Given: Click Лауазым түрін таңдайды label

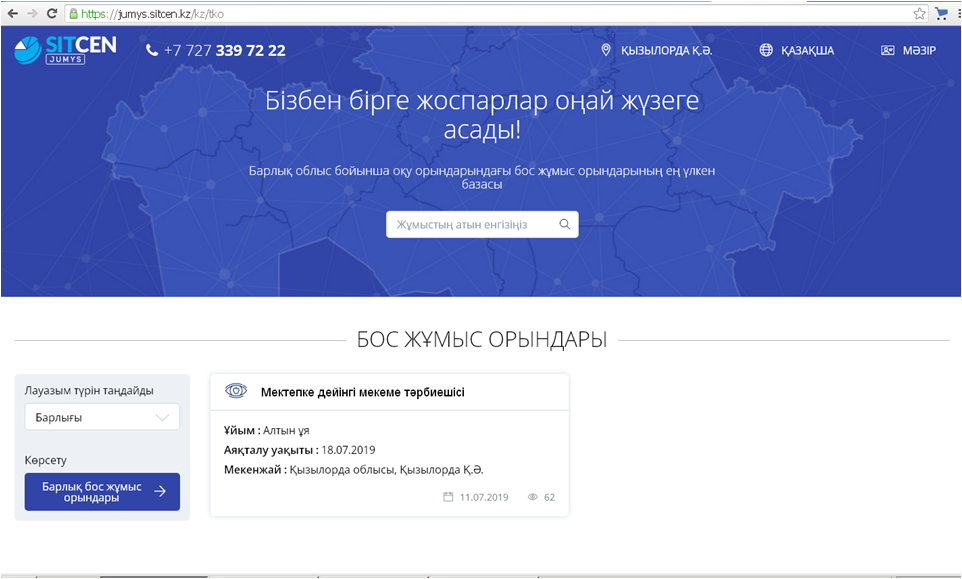Looking at the screenshot, I should 89,391.
